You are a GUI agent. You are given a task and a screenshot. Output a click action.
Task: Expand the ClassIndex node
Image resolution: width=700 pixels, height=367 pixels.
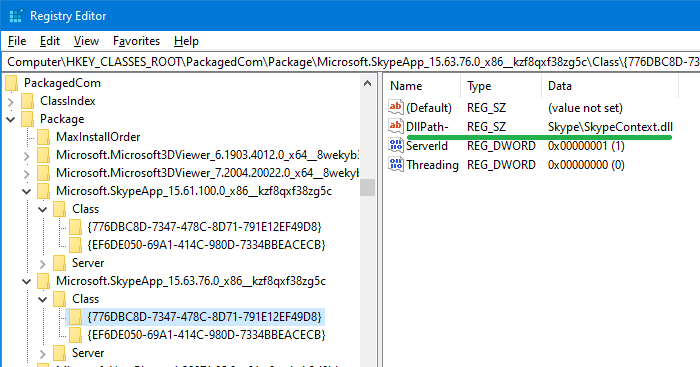point(11,101)
